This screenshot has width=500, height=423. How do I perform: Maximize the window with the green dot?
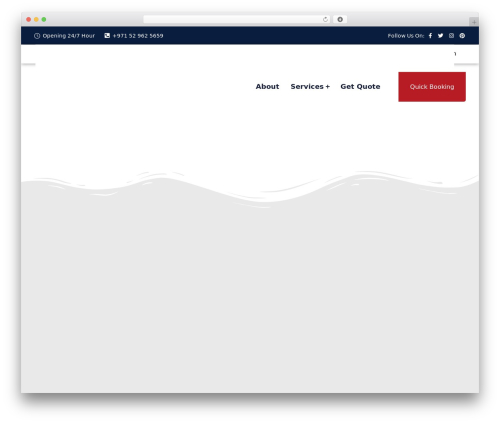pos(44,19)
